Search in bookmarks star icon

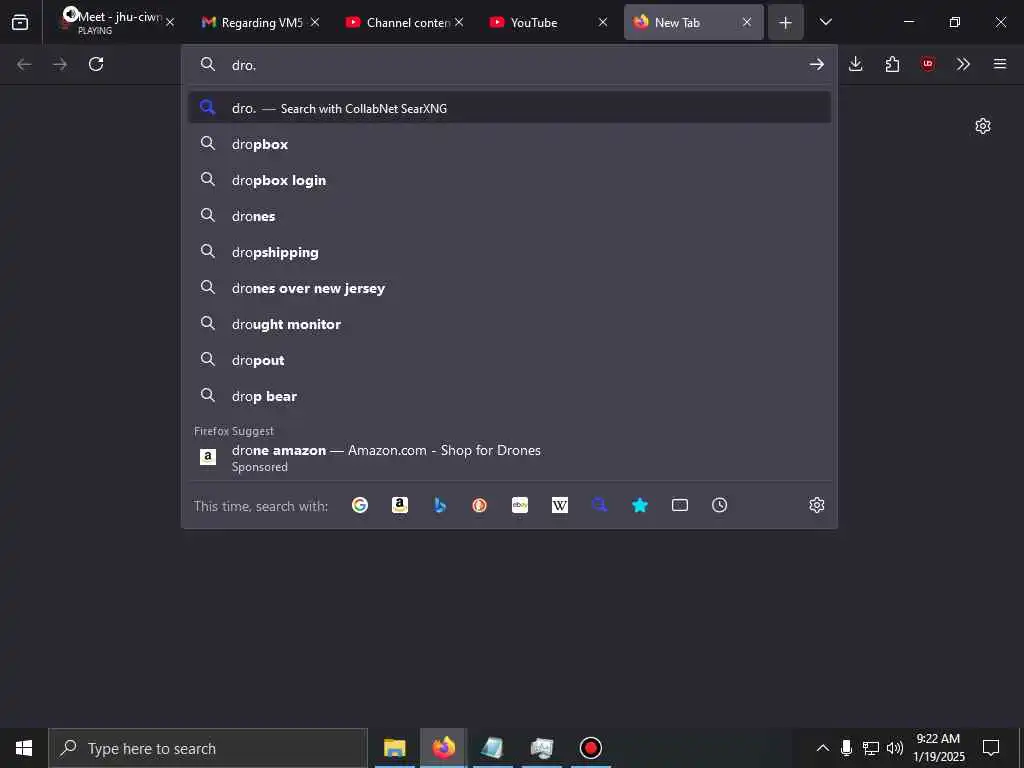640,505
